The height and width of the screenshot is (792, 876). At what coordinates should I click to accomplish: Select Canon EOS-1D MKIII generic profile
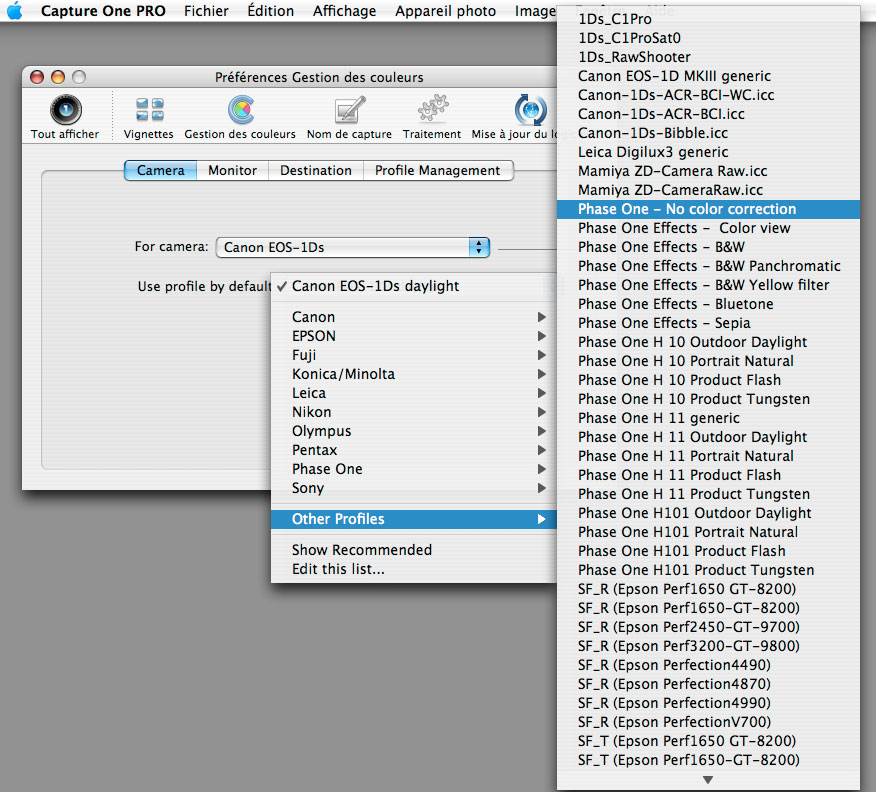(x=708, y=76)
